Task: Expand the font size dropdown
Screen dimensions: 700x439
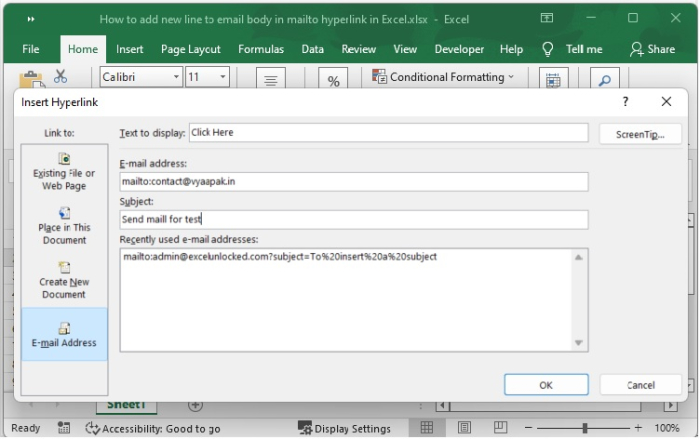Action: click(x=221, y=77)
